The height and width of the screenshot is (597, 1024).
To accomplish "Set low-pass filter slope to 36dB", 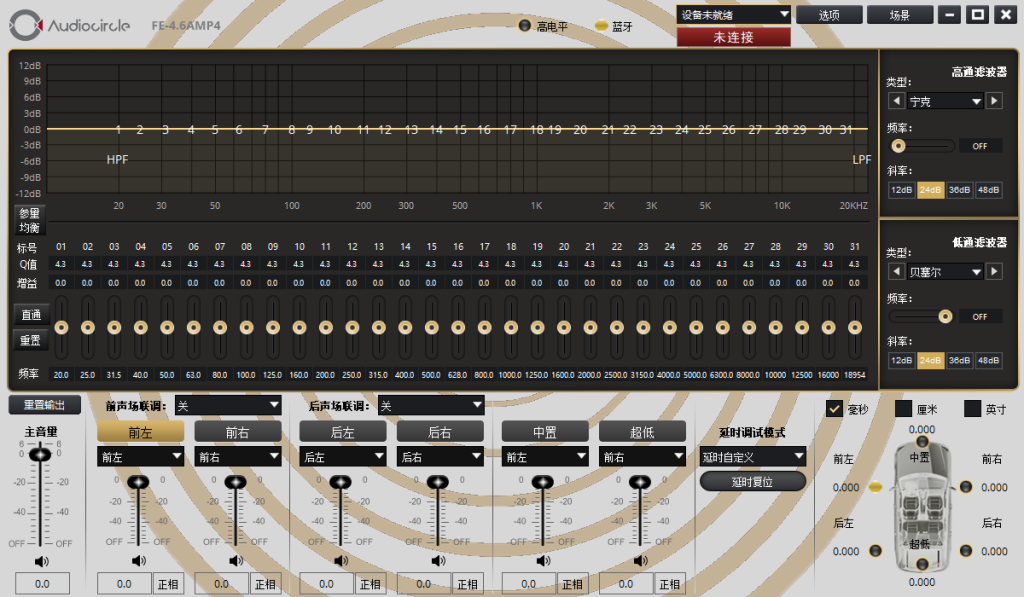I will (x=959, y=361).
